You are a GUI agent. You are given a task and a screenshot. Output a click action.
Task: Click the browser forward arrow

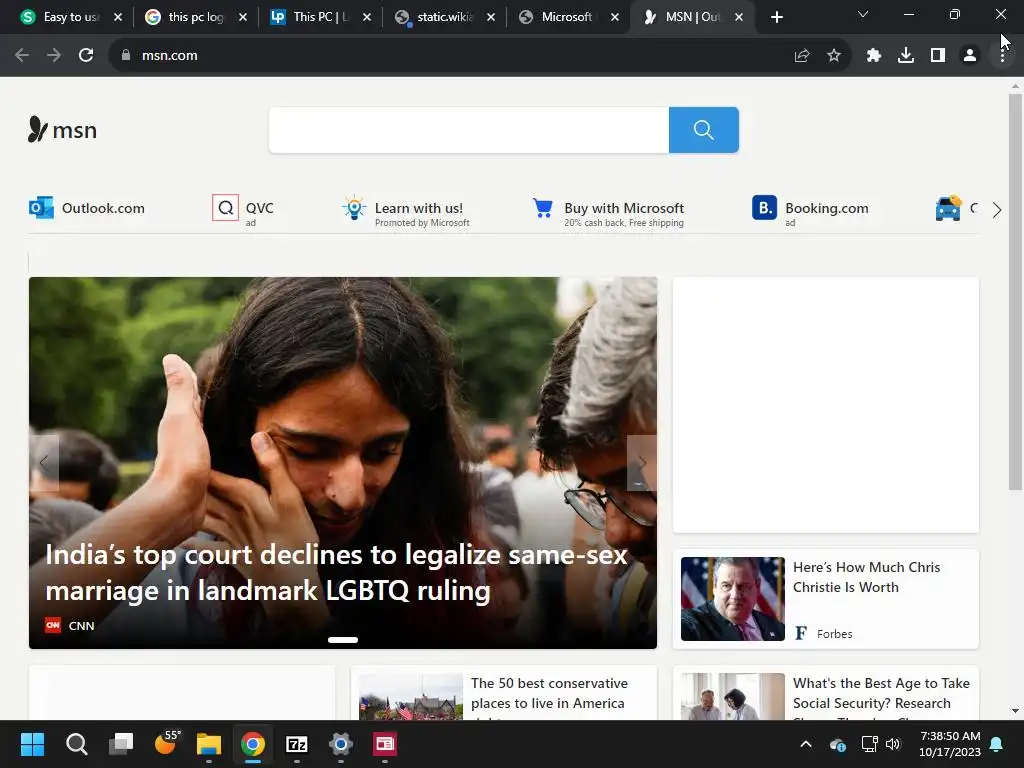click(54, 56)
